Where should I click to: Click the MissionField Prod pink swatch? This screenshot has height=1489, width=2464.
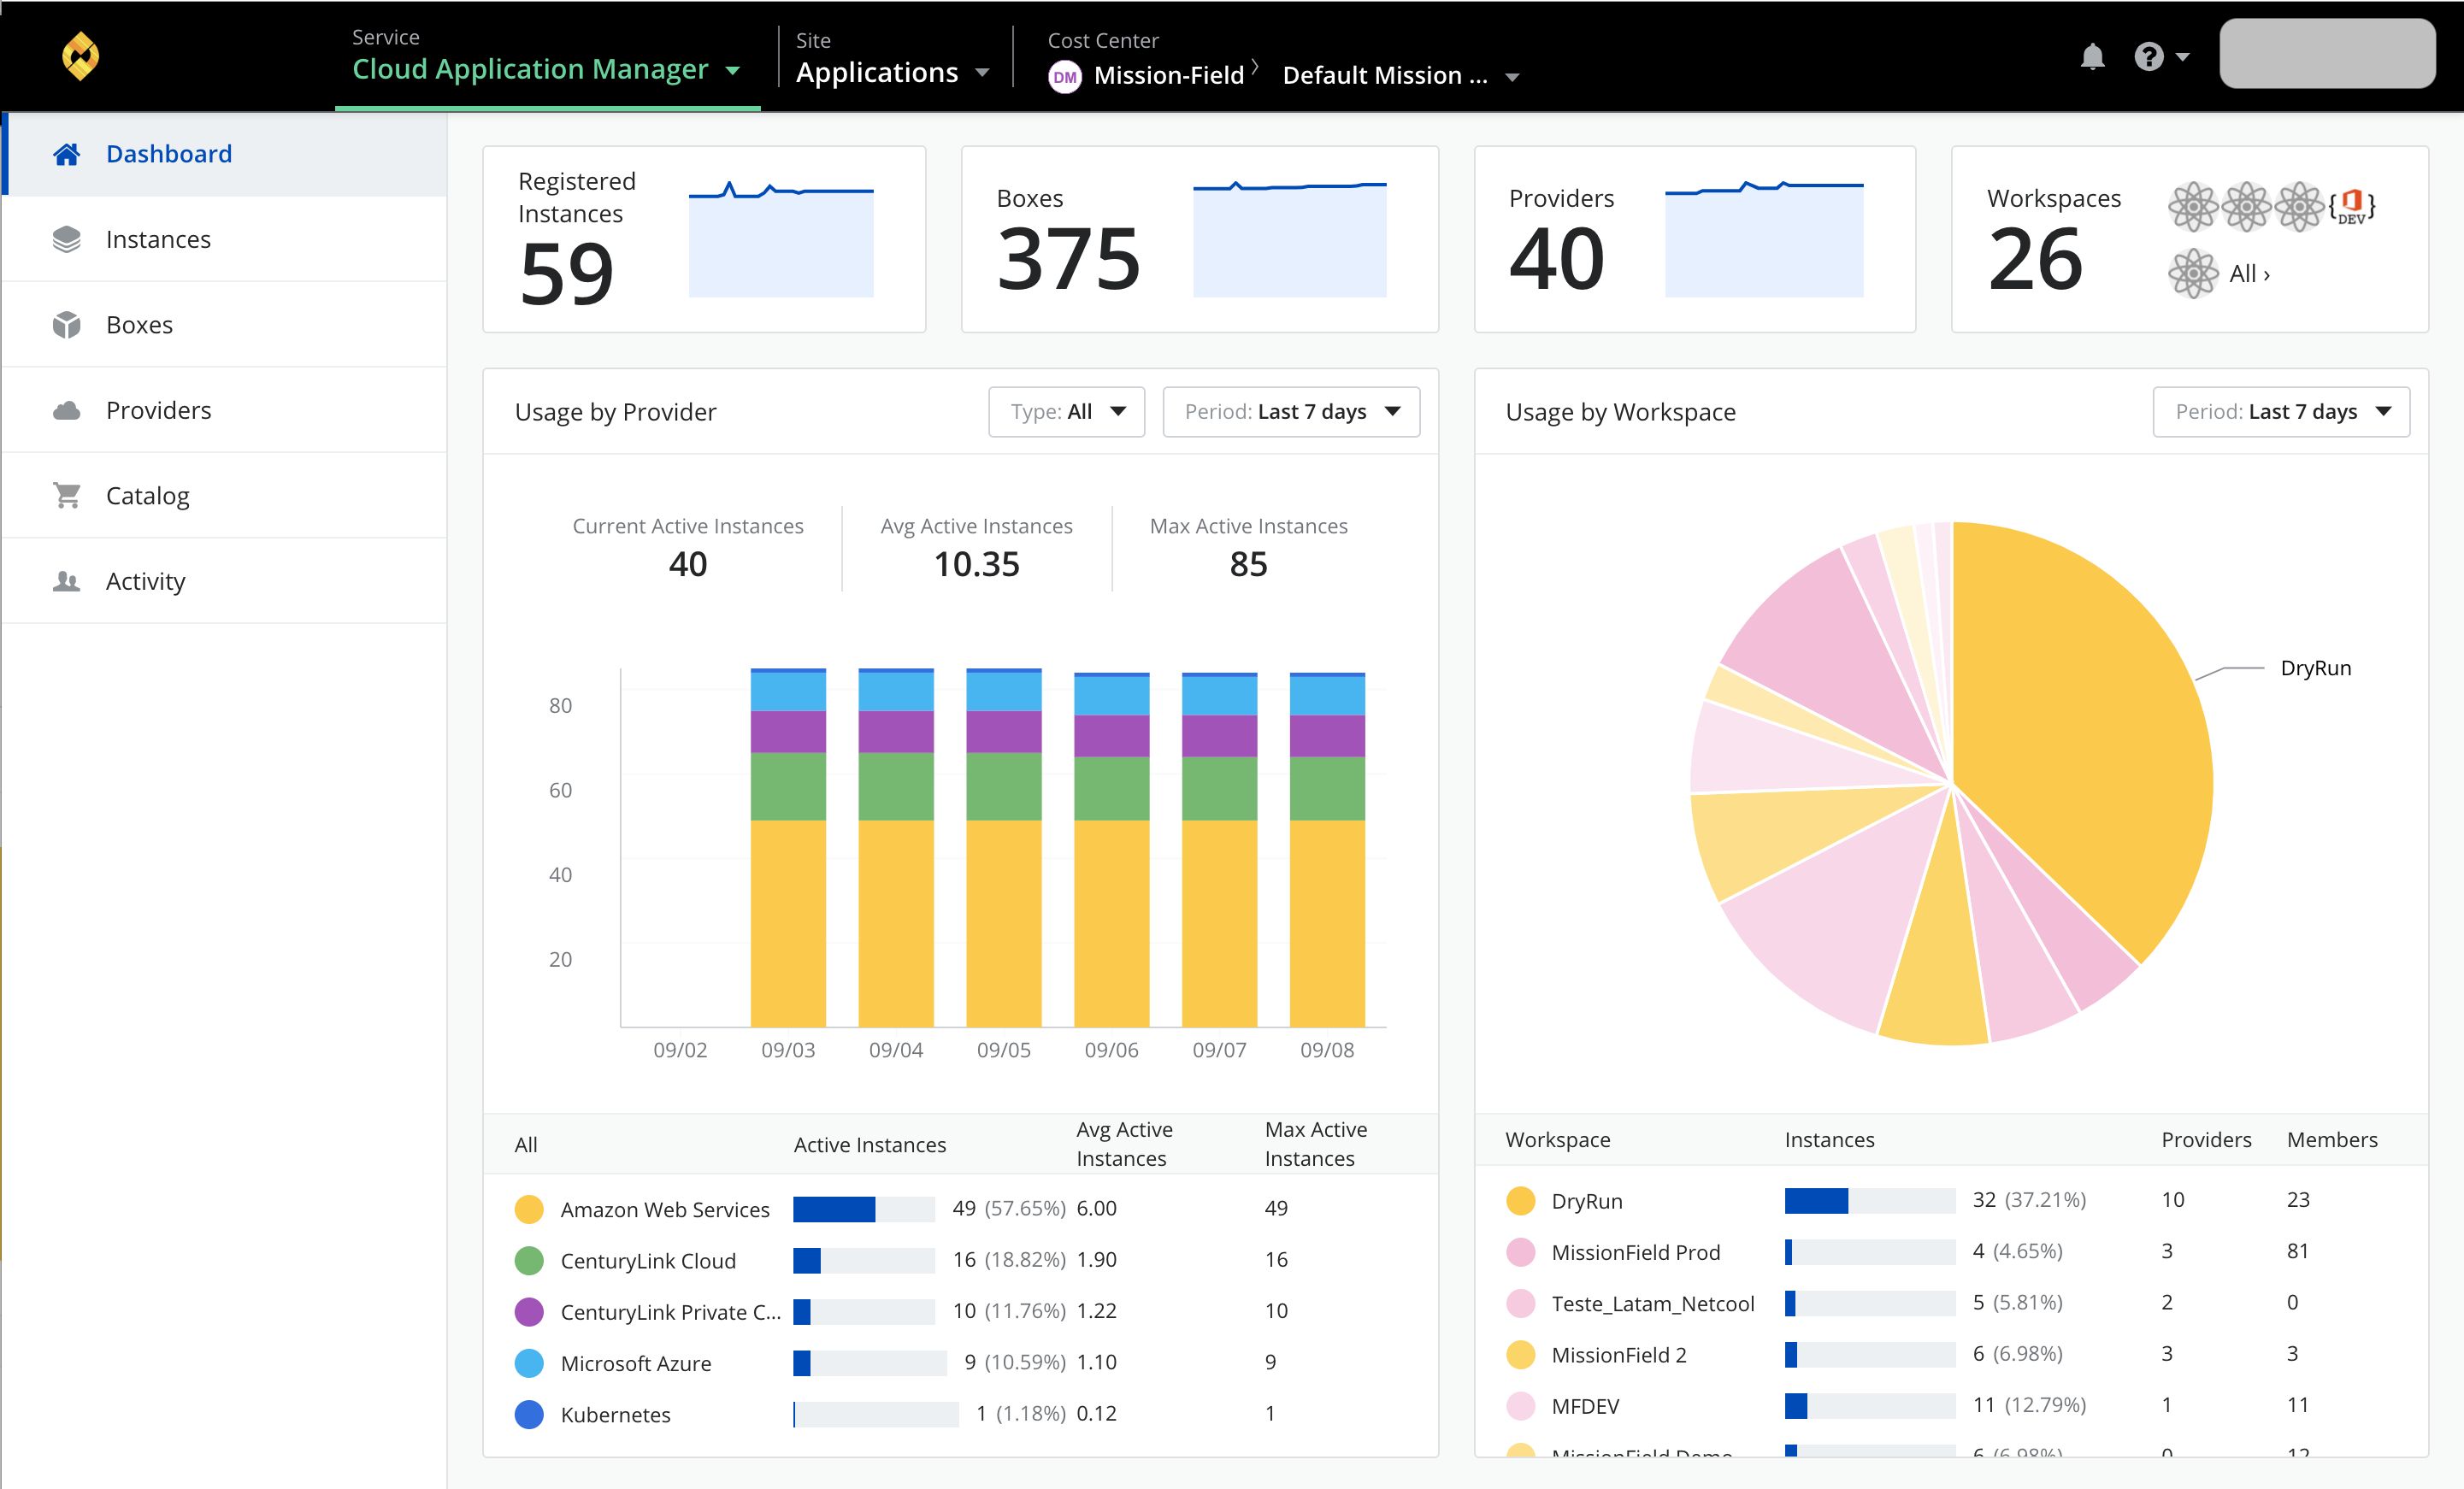point(1520,1252)
